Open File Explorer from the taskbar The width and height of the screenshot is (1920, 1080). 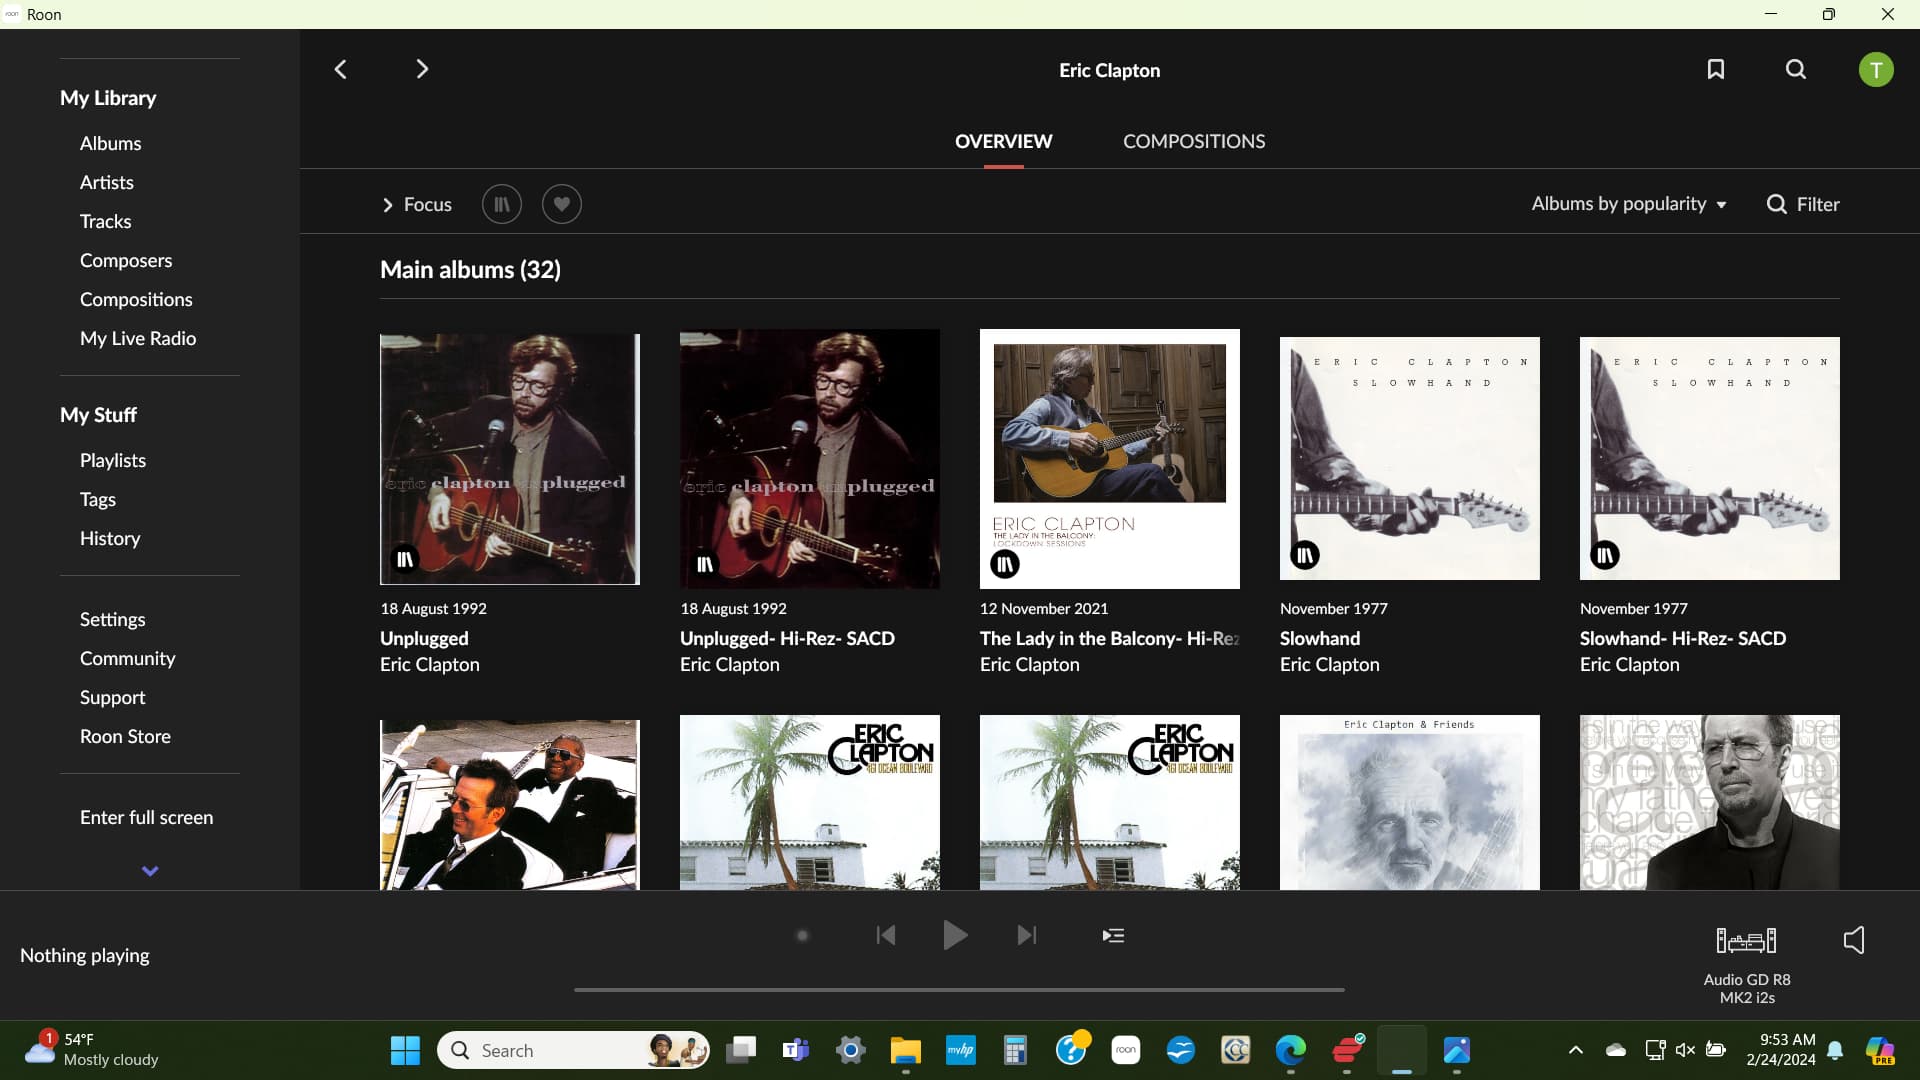(906, 1050)
